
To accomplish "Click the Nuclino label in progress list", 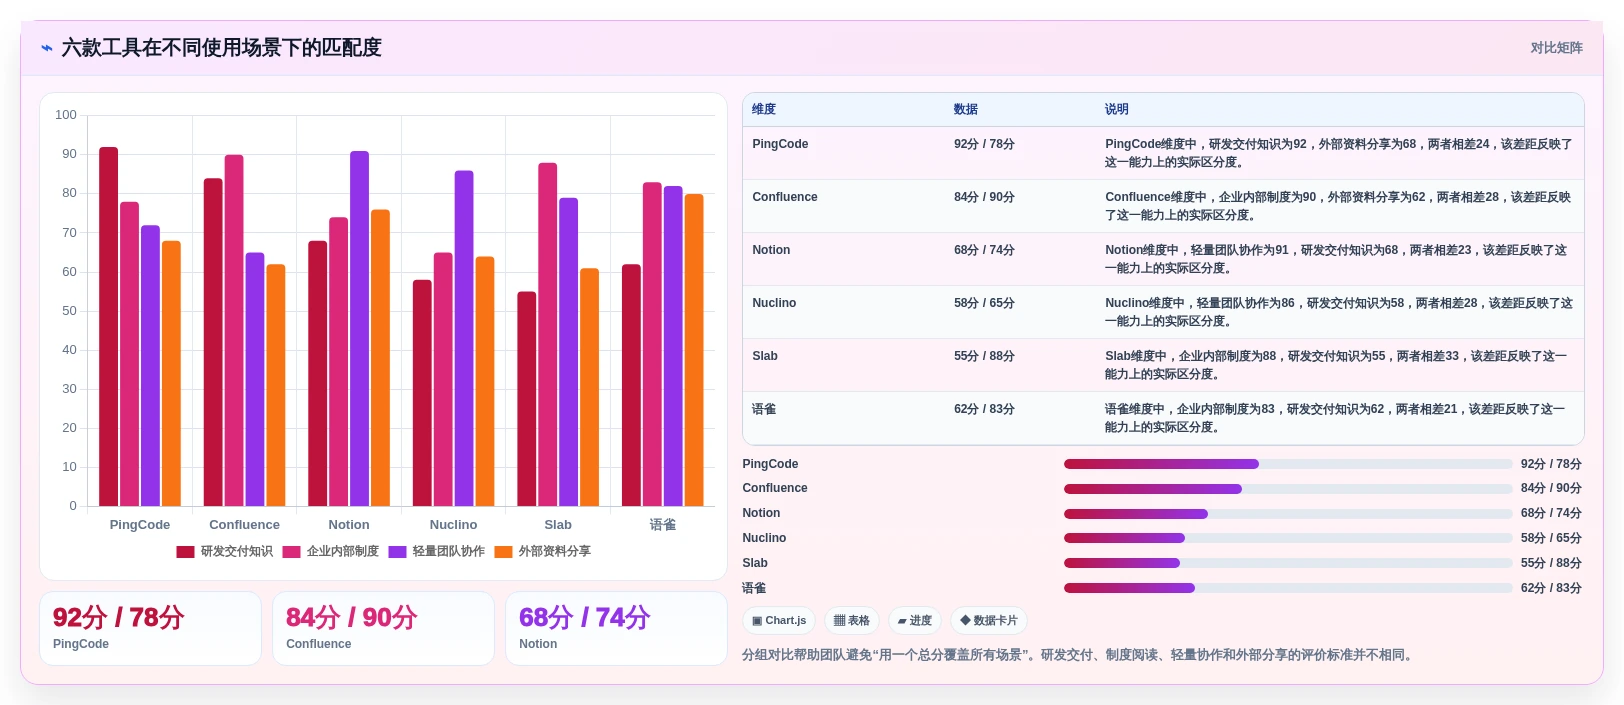I will [764, 538].
